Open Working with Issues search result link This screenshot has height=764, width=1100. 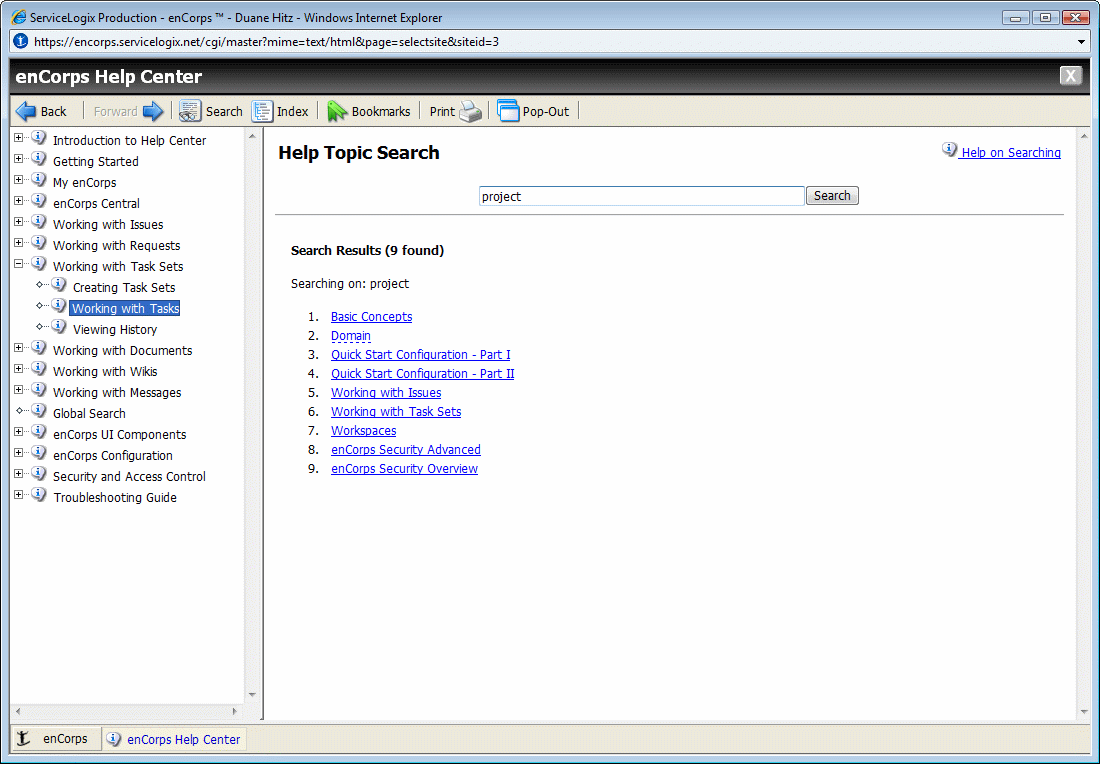(x=386, y=392)
